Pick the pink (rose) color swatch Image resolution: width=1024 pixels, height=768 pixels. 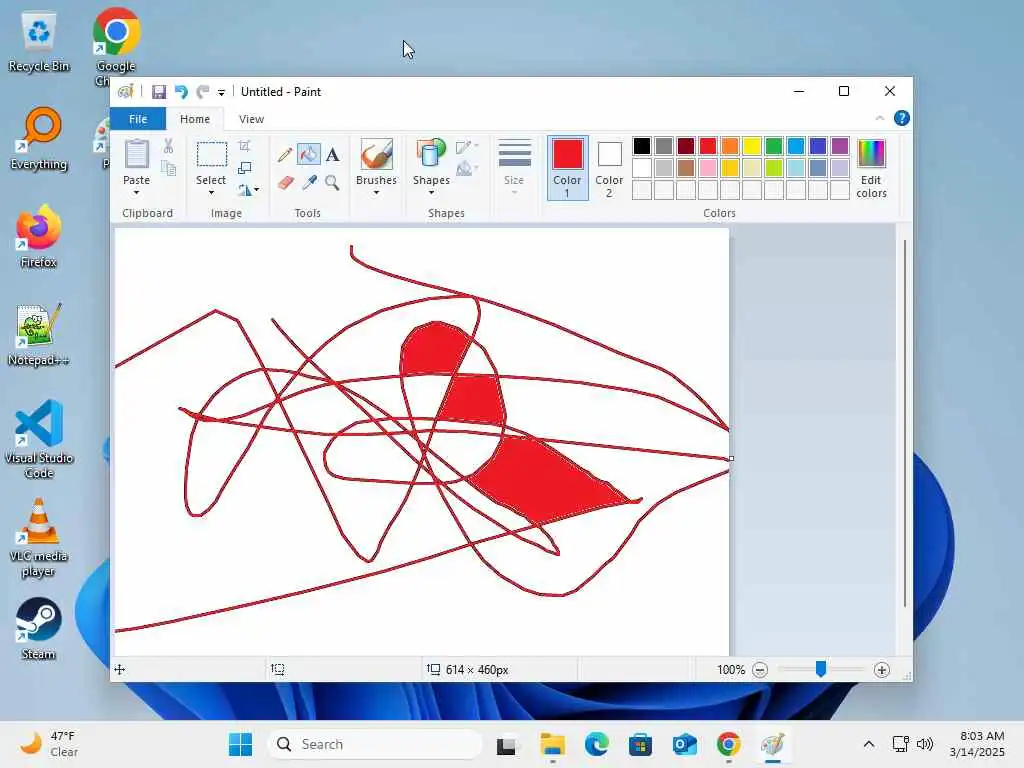pyautogui.click(x=708, y=168)
